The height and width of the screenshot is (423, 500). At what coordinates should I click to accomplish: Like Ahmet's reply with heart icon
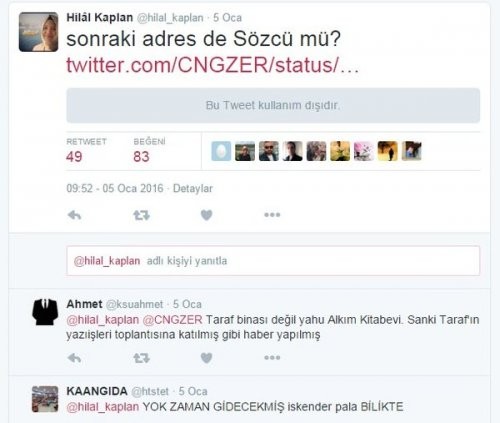[207, 358]
